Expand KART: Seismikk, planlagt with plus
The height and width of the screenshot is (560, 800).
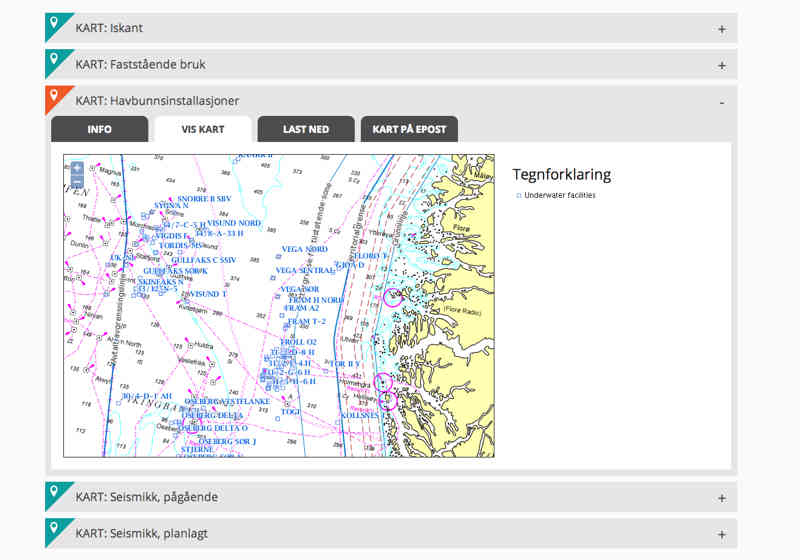click(721, 533)
